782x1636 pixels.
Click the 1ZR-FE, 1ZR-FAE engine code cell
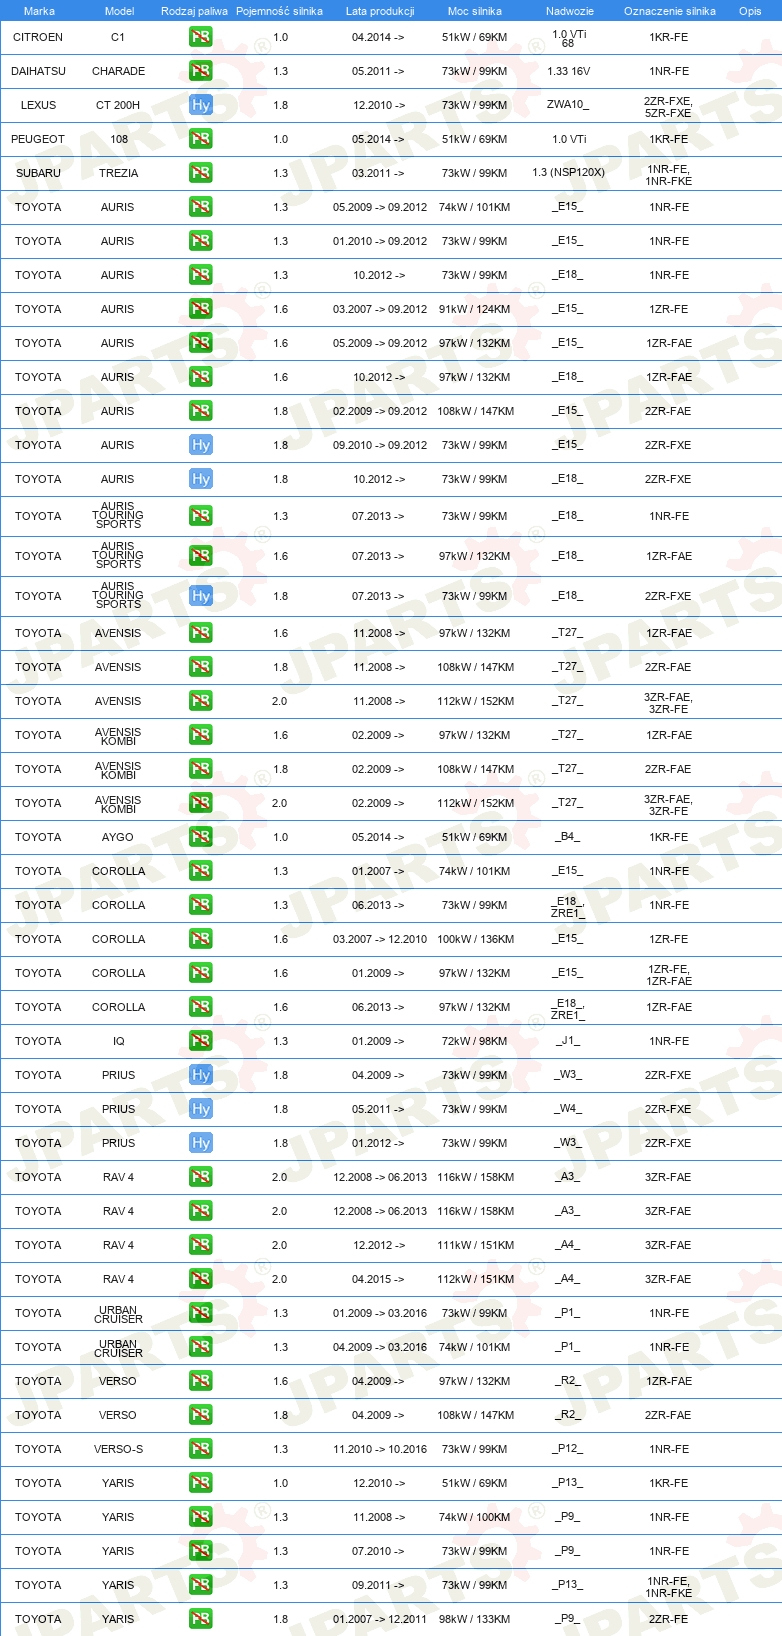(x=669, y=975)
